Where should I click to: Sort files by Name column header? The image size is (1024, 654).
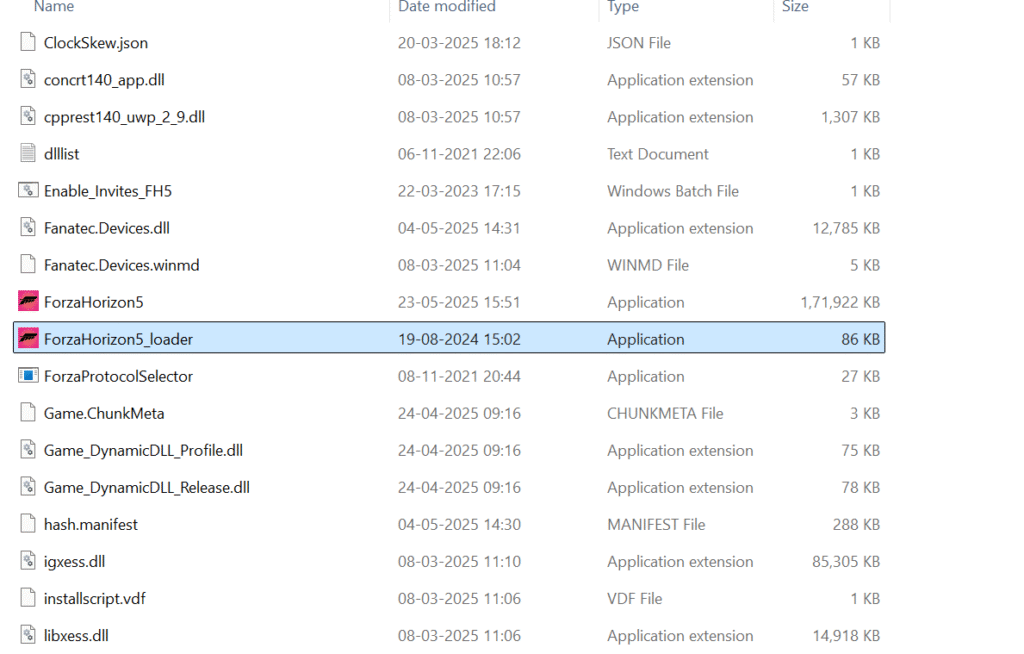(54, 7)
